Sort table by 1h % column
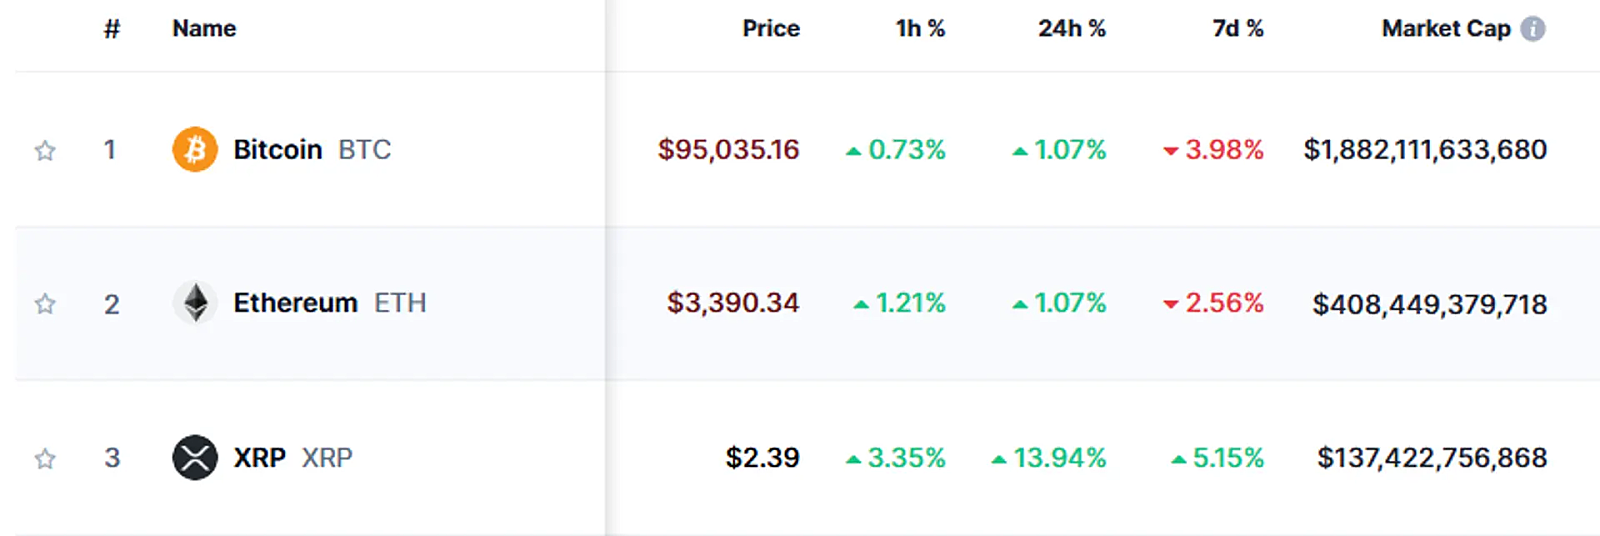 [920, 29]
